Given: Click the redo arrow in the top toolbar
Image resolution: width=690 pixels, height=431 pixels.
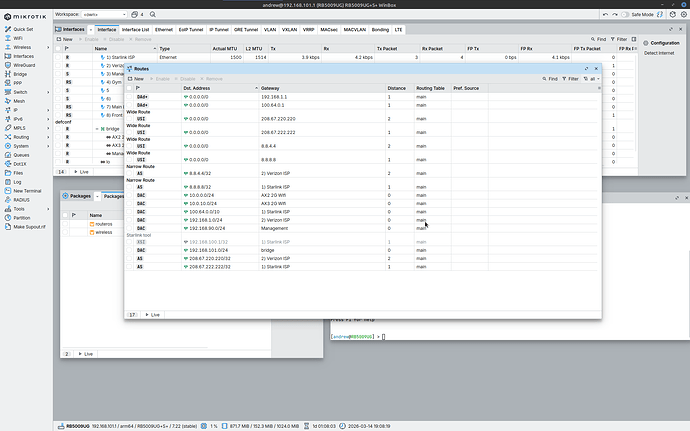Looking at the screenshot, I should coord(615,15).
